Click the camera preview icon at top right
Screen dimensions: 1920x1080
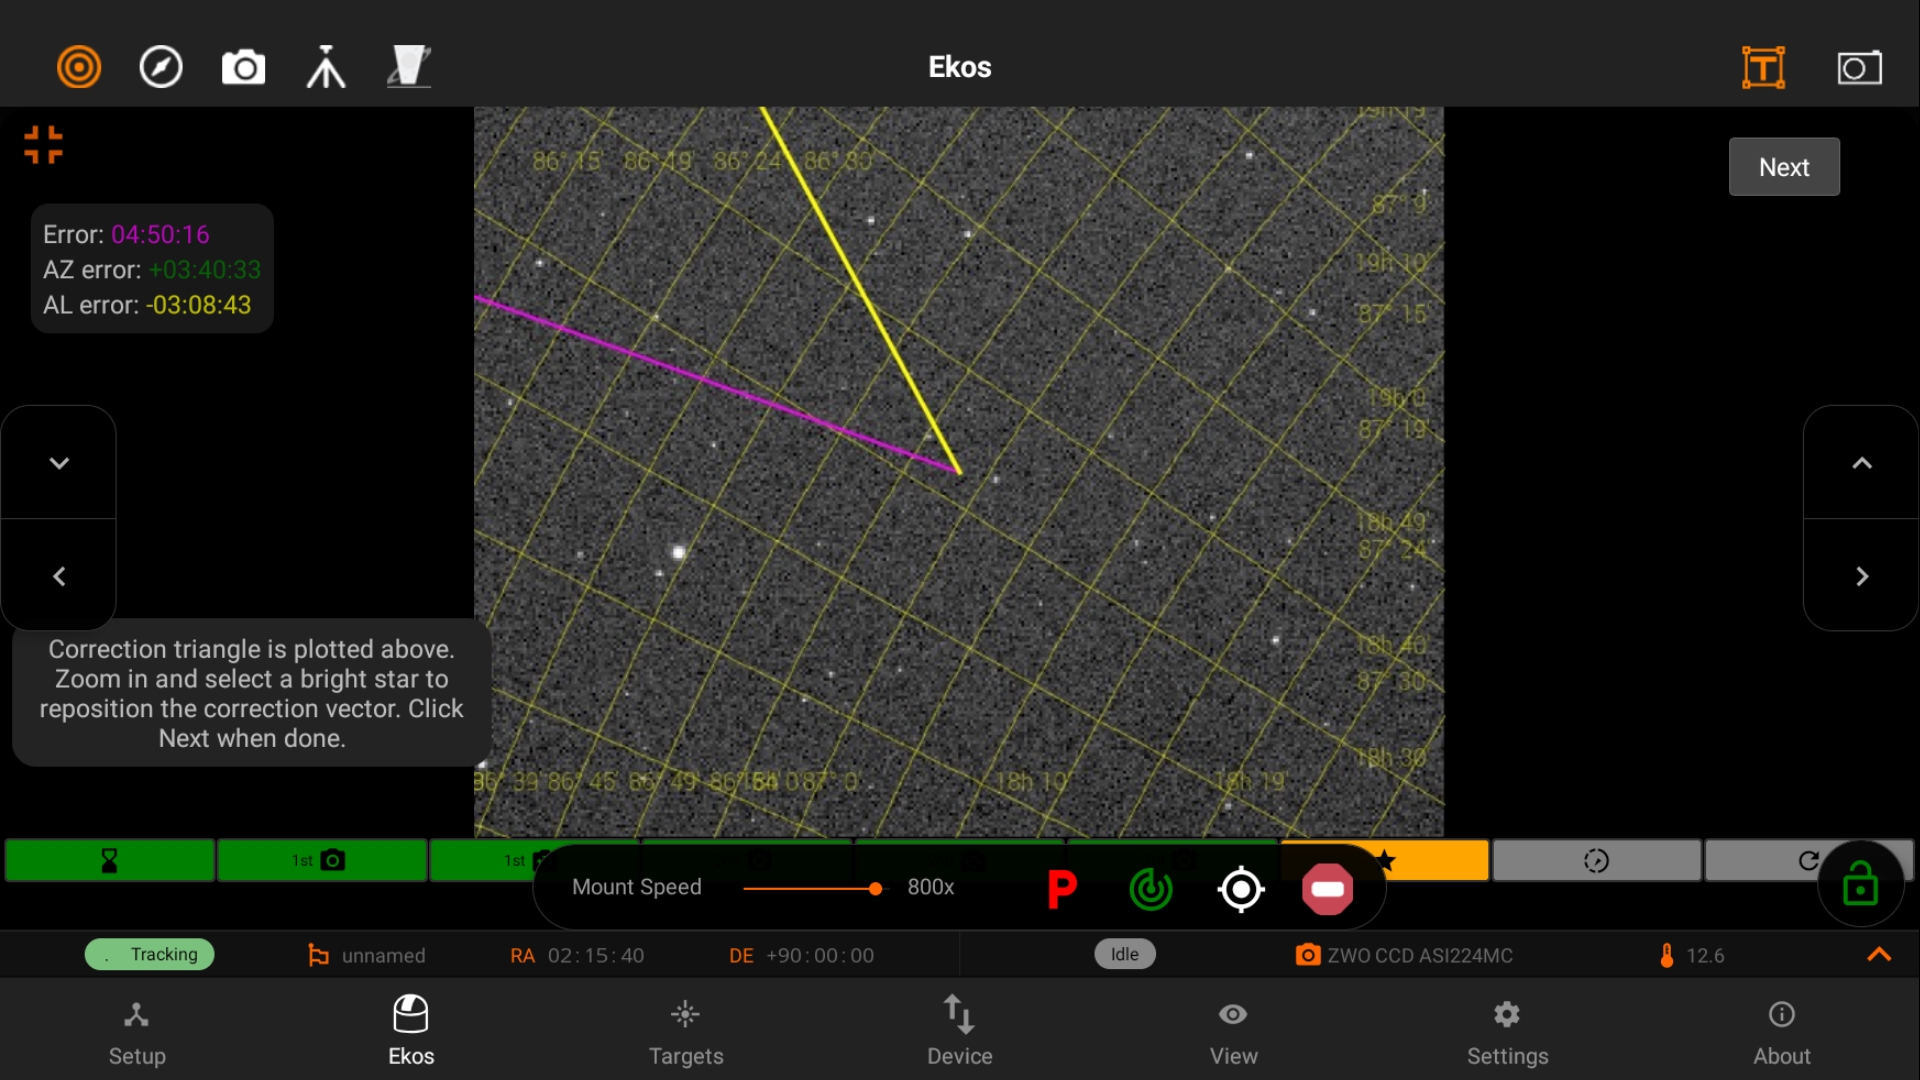tap(1859, 67)
